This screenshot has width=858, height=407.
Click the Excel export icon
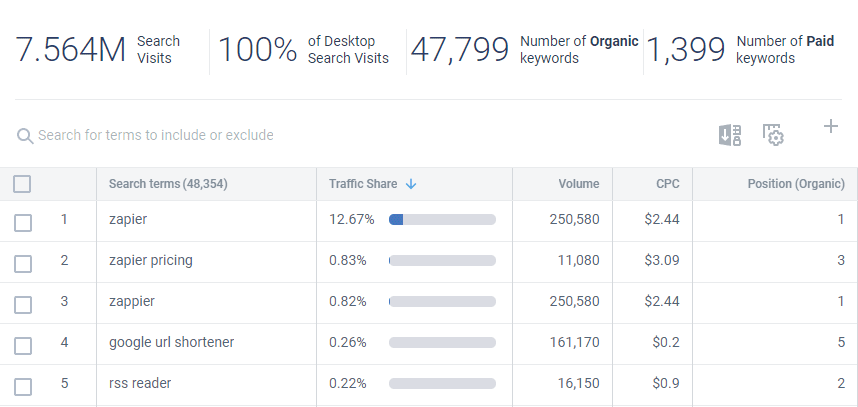coord(730,135)
